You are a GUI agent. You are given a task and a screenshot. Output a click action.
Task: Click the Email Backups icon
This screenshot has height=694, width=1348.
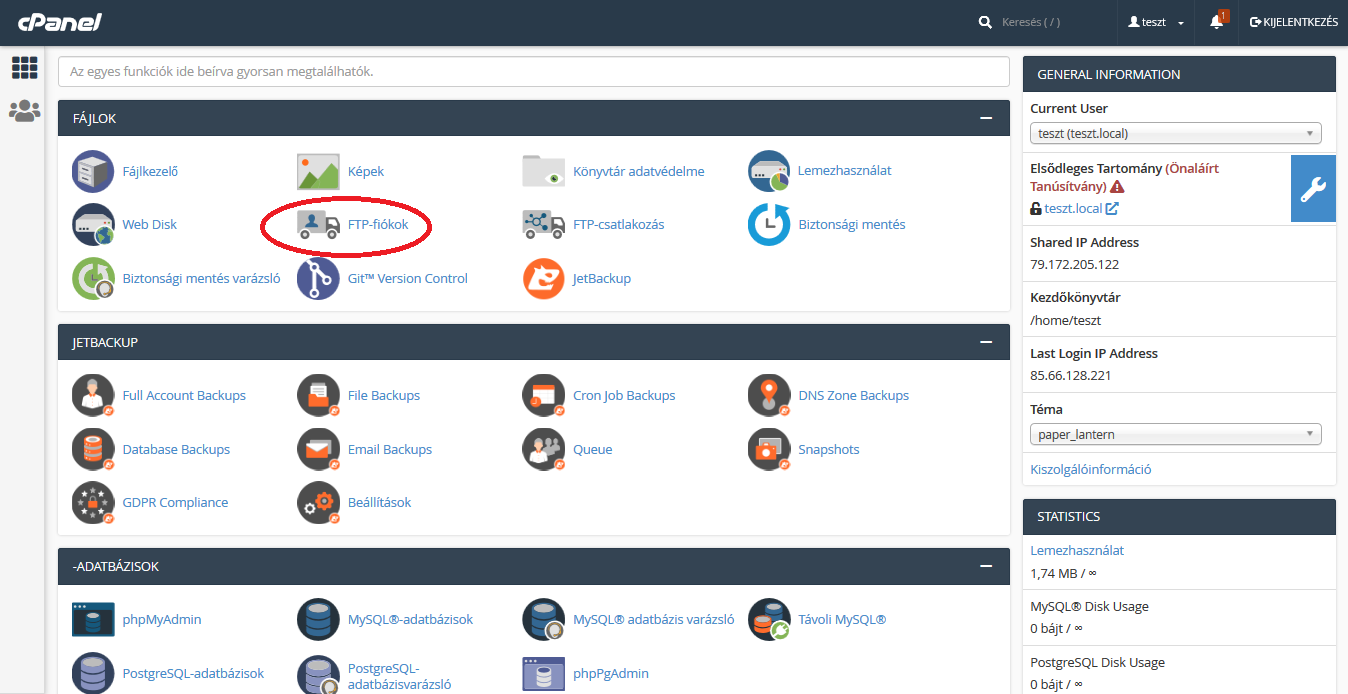tap(318, 449)
